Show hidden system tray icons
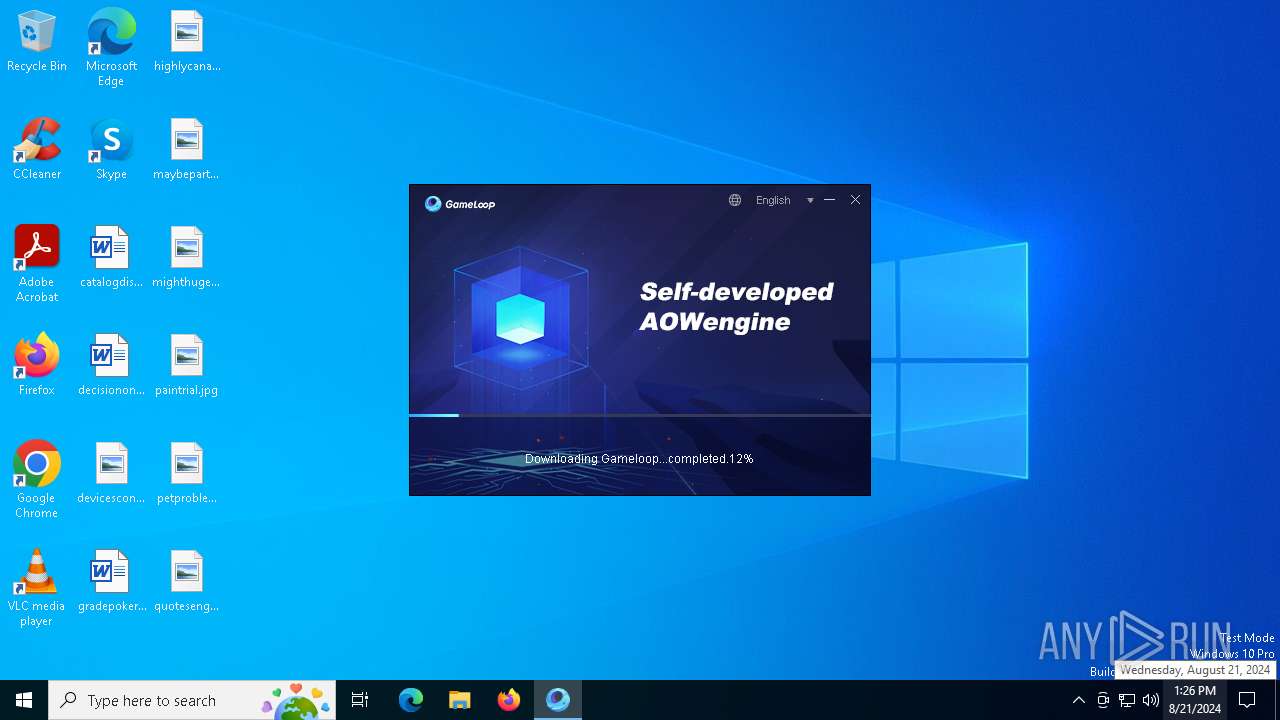 (x=1078, y=700)
